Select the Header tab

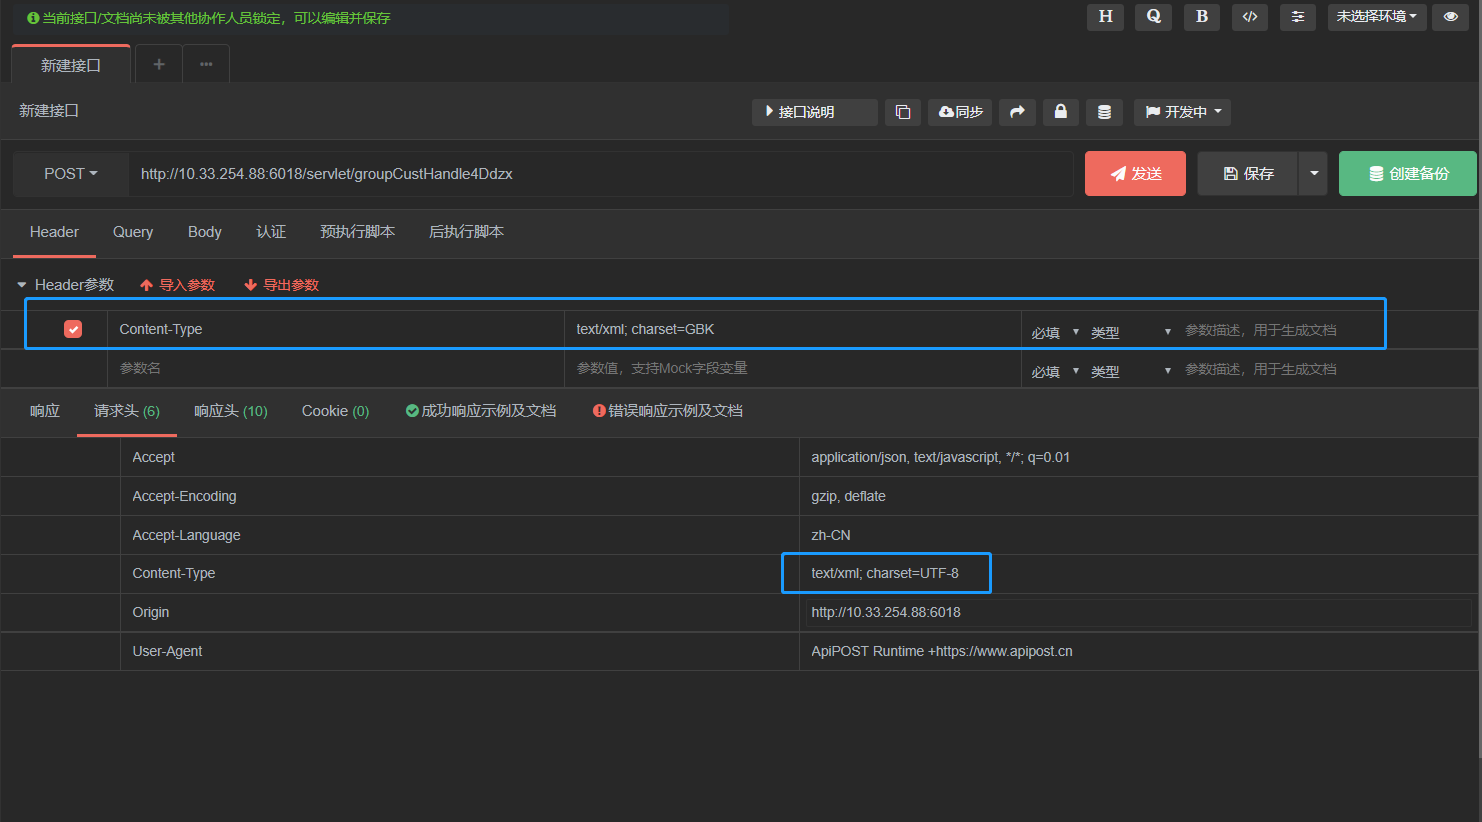click(x=54, y=232)
